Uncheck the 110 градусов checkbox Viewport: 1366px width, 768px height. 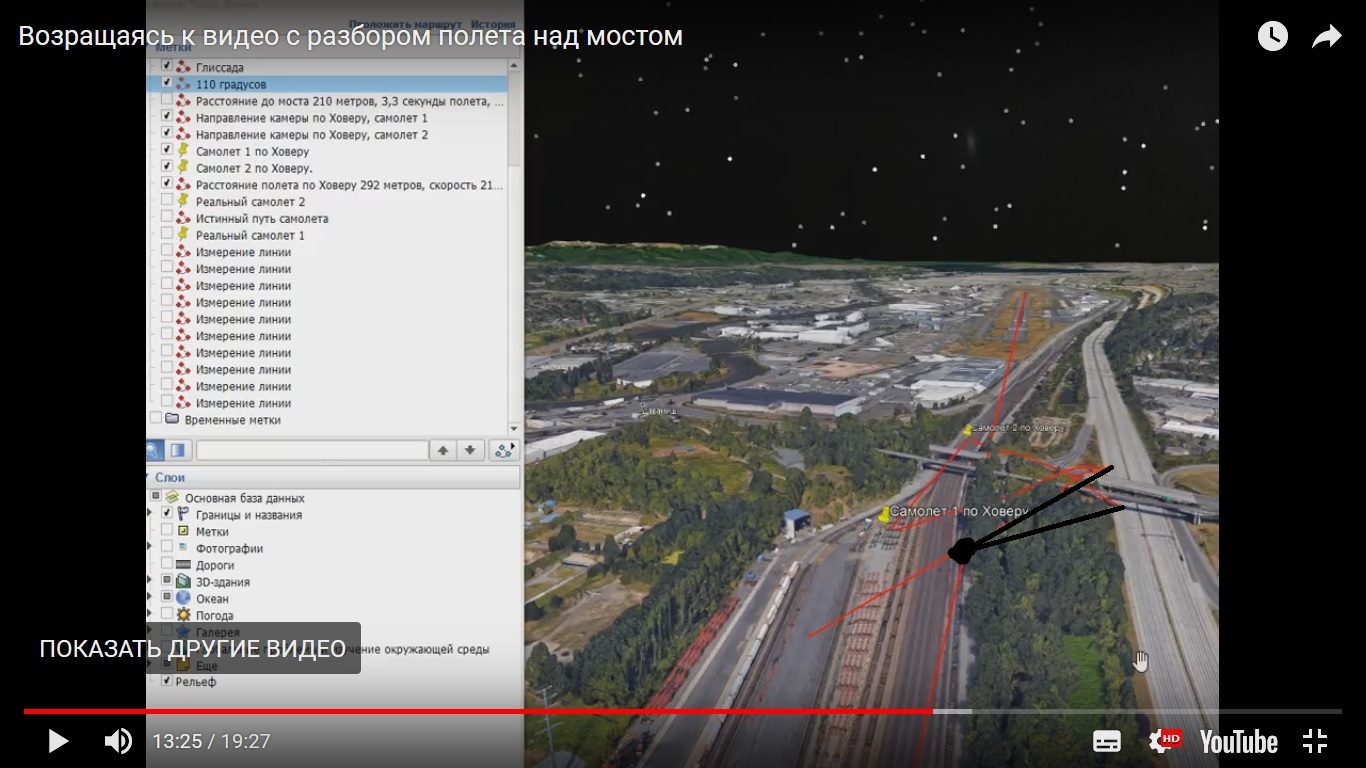pyautogui.click(x=167, y=84)
